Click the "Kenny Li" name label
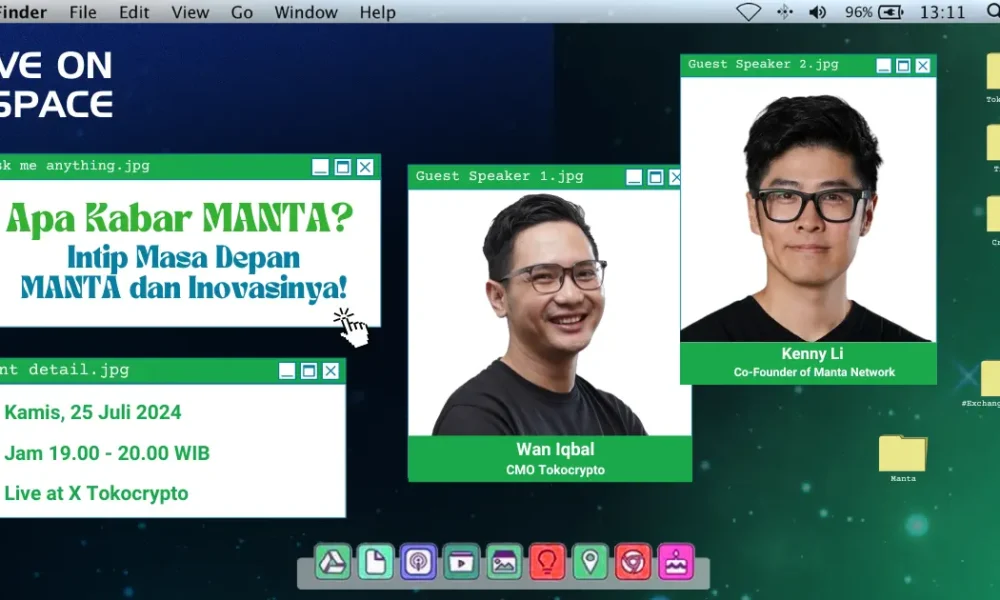The image size is (1000, 600). 812,354
